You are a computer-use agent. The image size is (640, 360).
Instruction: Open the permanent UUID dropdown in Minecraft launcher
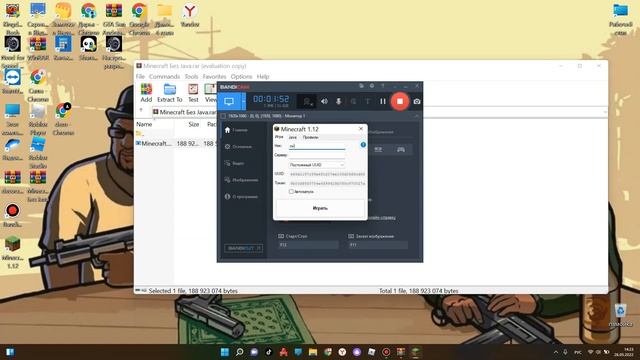point(317,165)
